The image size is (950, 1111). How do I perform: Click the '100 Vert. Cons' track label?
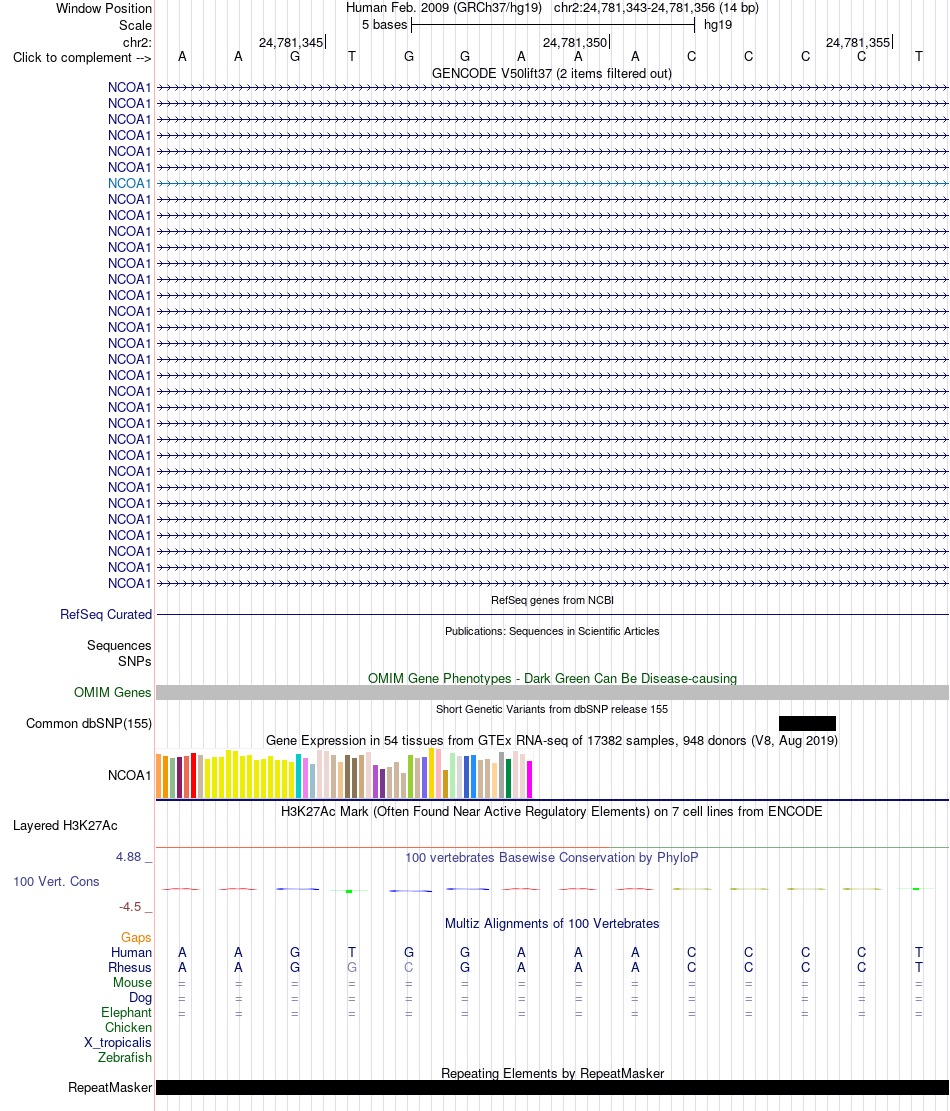click(56, 881)
